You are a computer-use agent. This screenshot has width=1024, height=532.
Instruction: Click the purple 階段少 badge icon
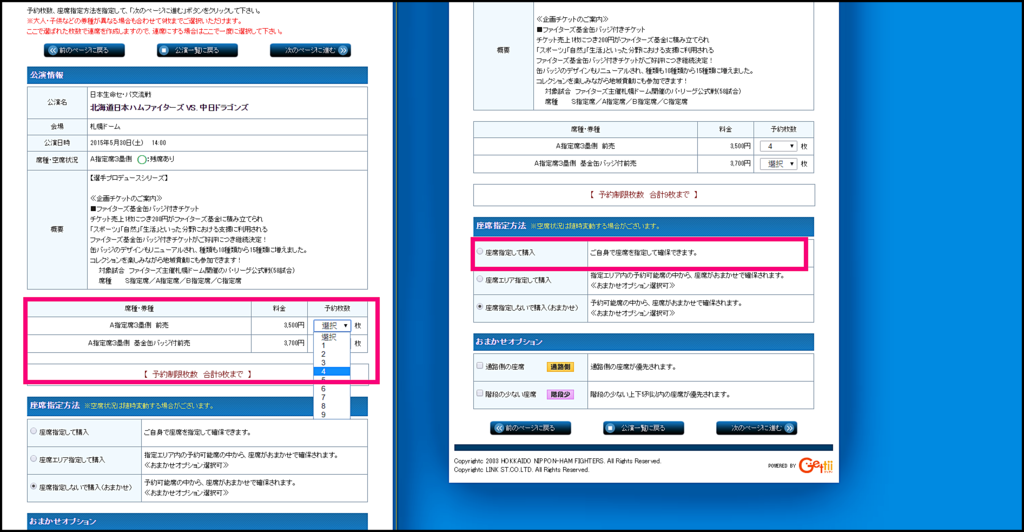pyautogui.click(x=560, y=394)
